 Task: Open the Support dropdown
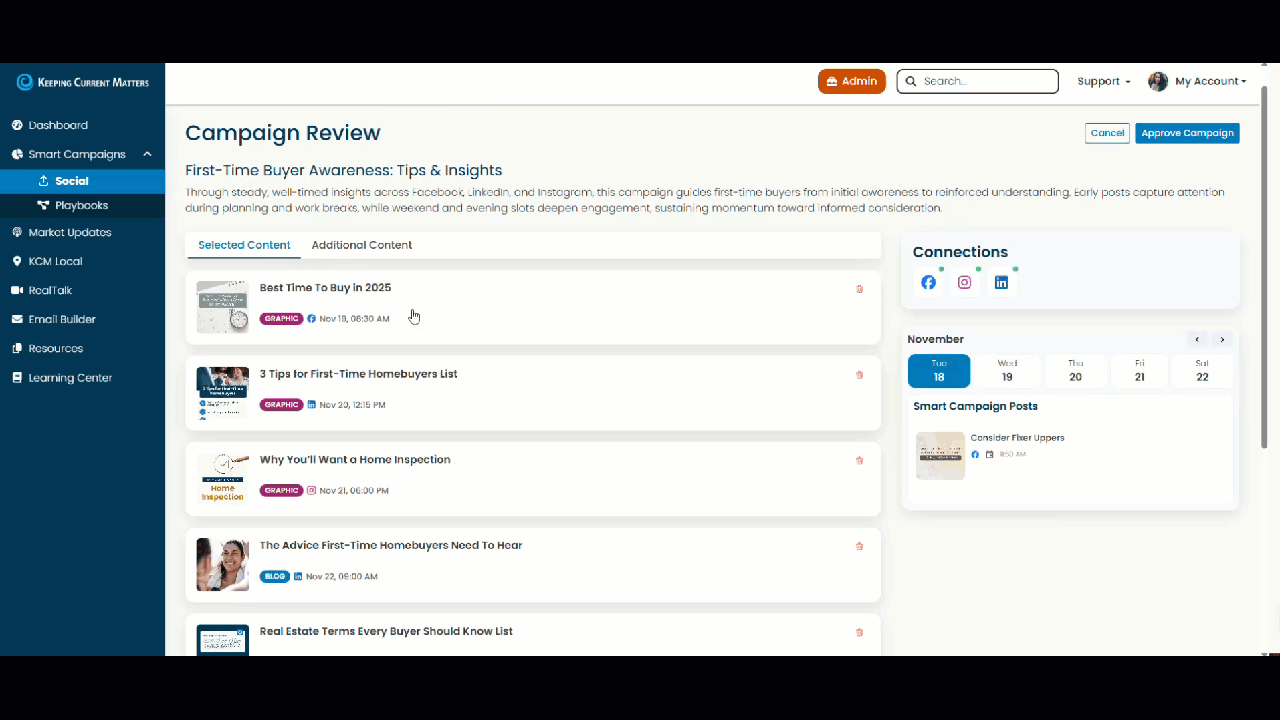pyautogui.click(x=1103, y=81)
